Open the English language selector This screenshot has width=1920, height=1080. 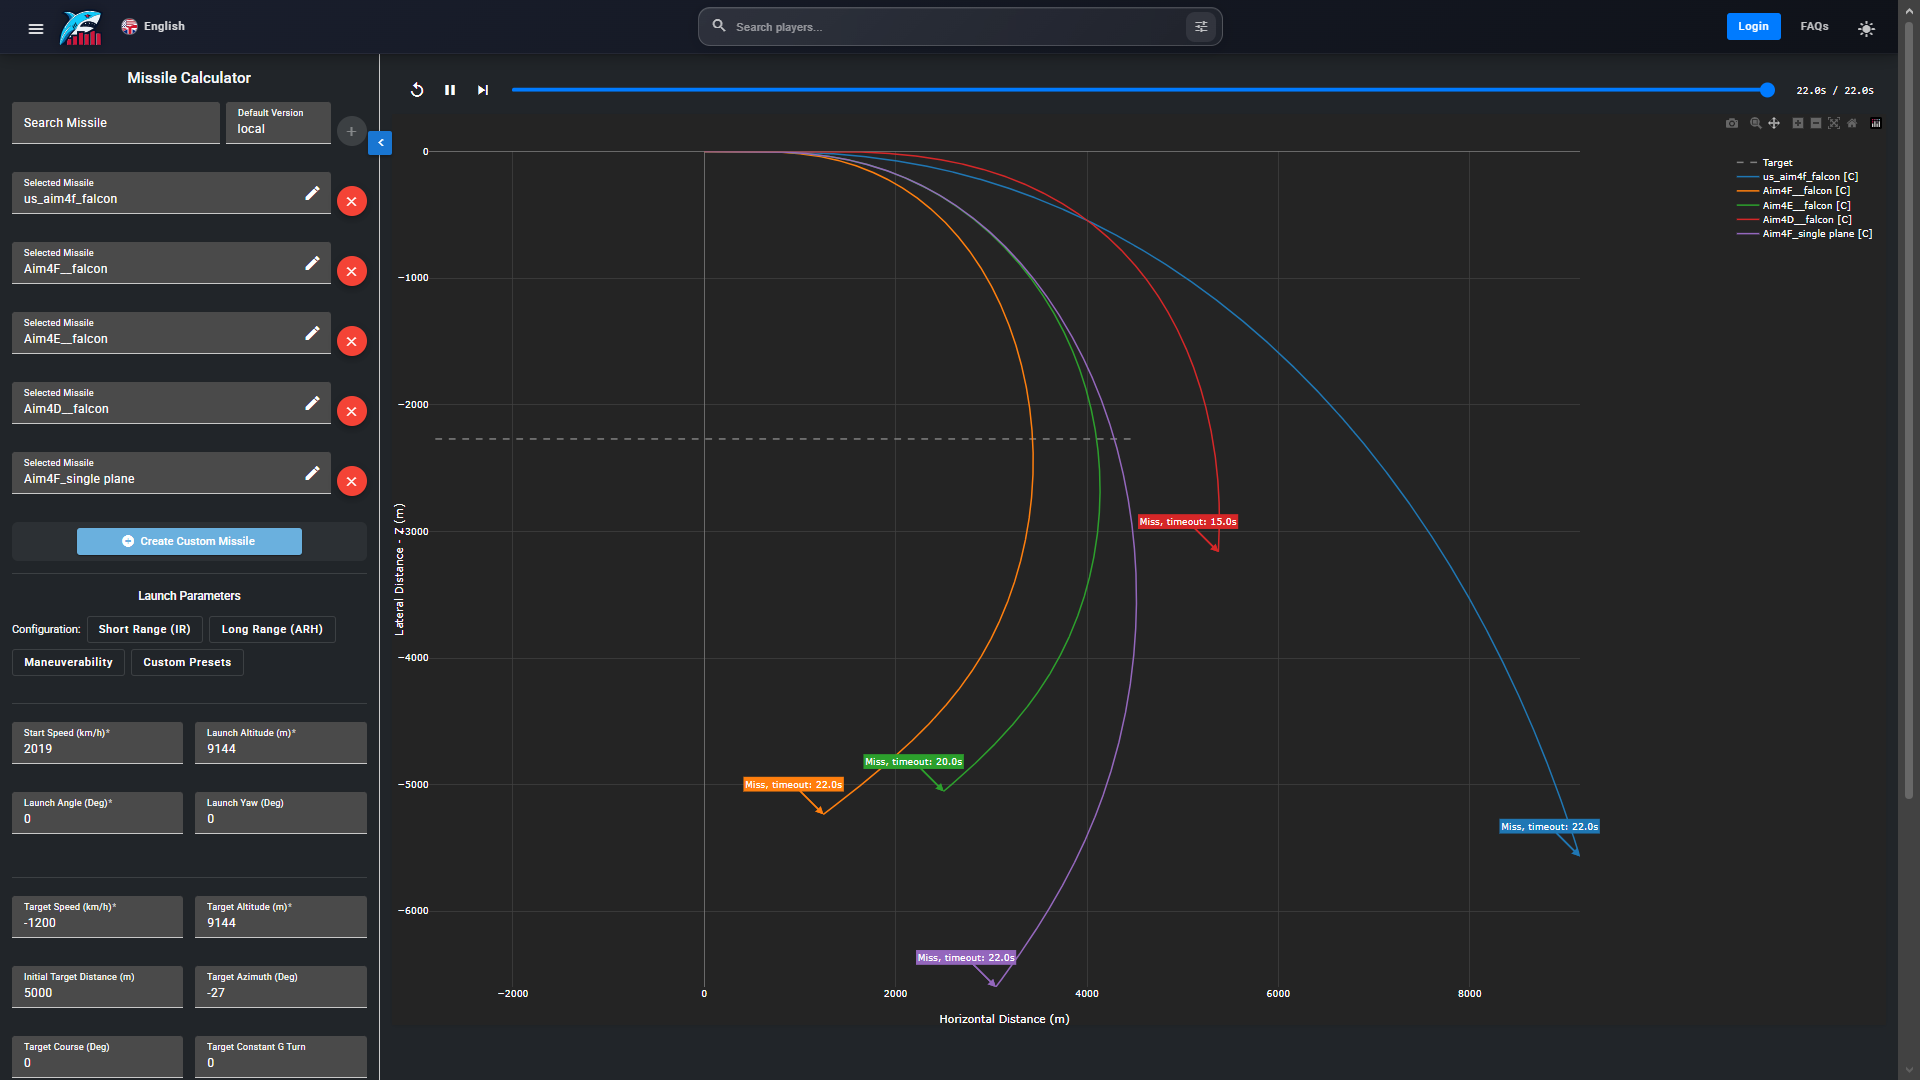(154, 27)
